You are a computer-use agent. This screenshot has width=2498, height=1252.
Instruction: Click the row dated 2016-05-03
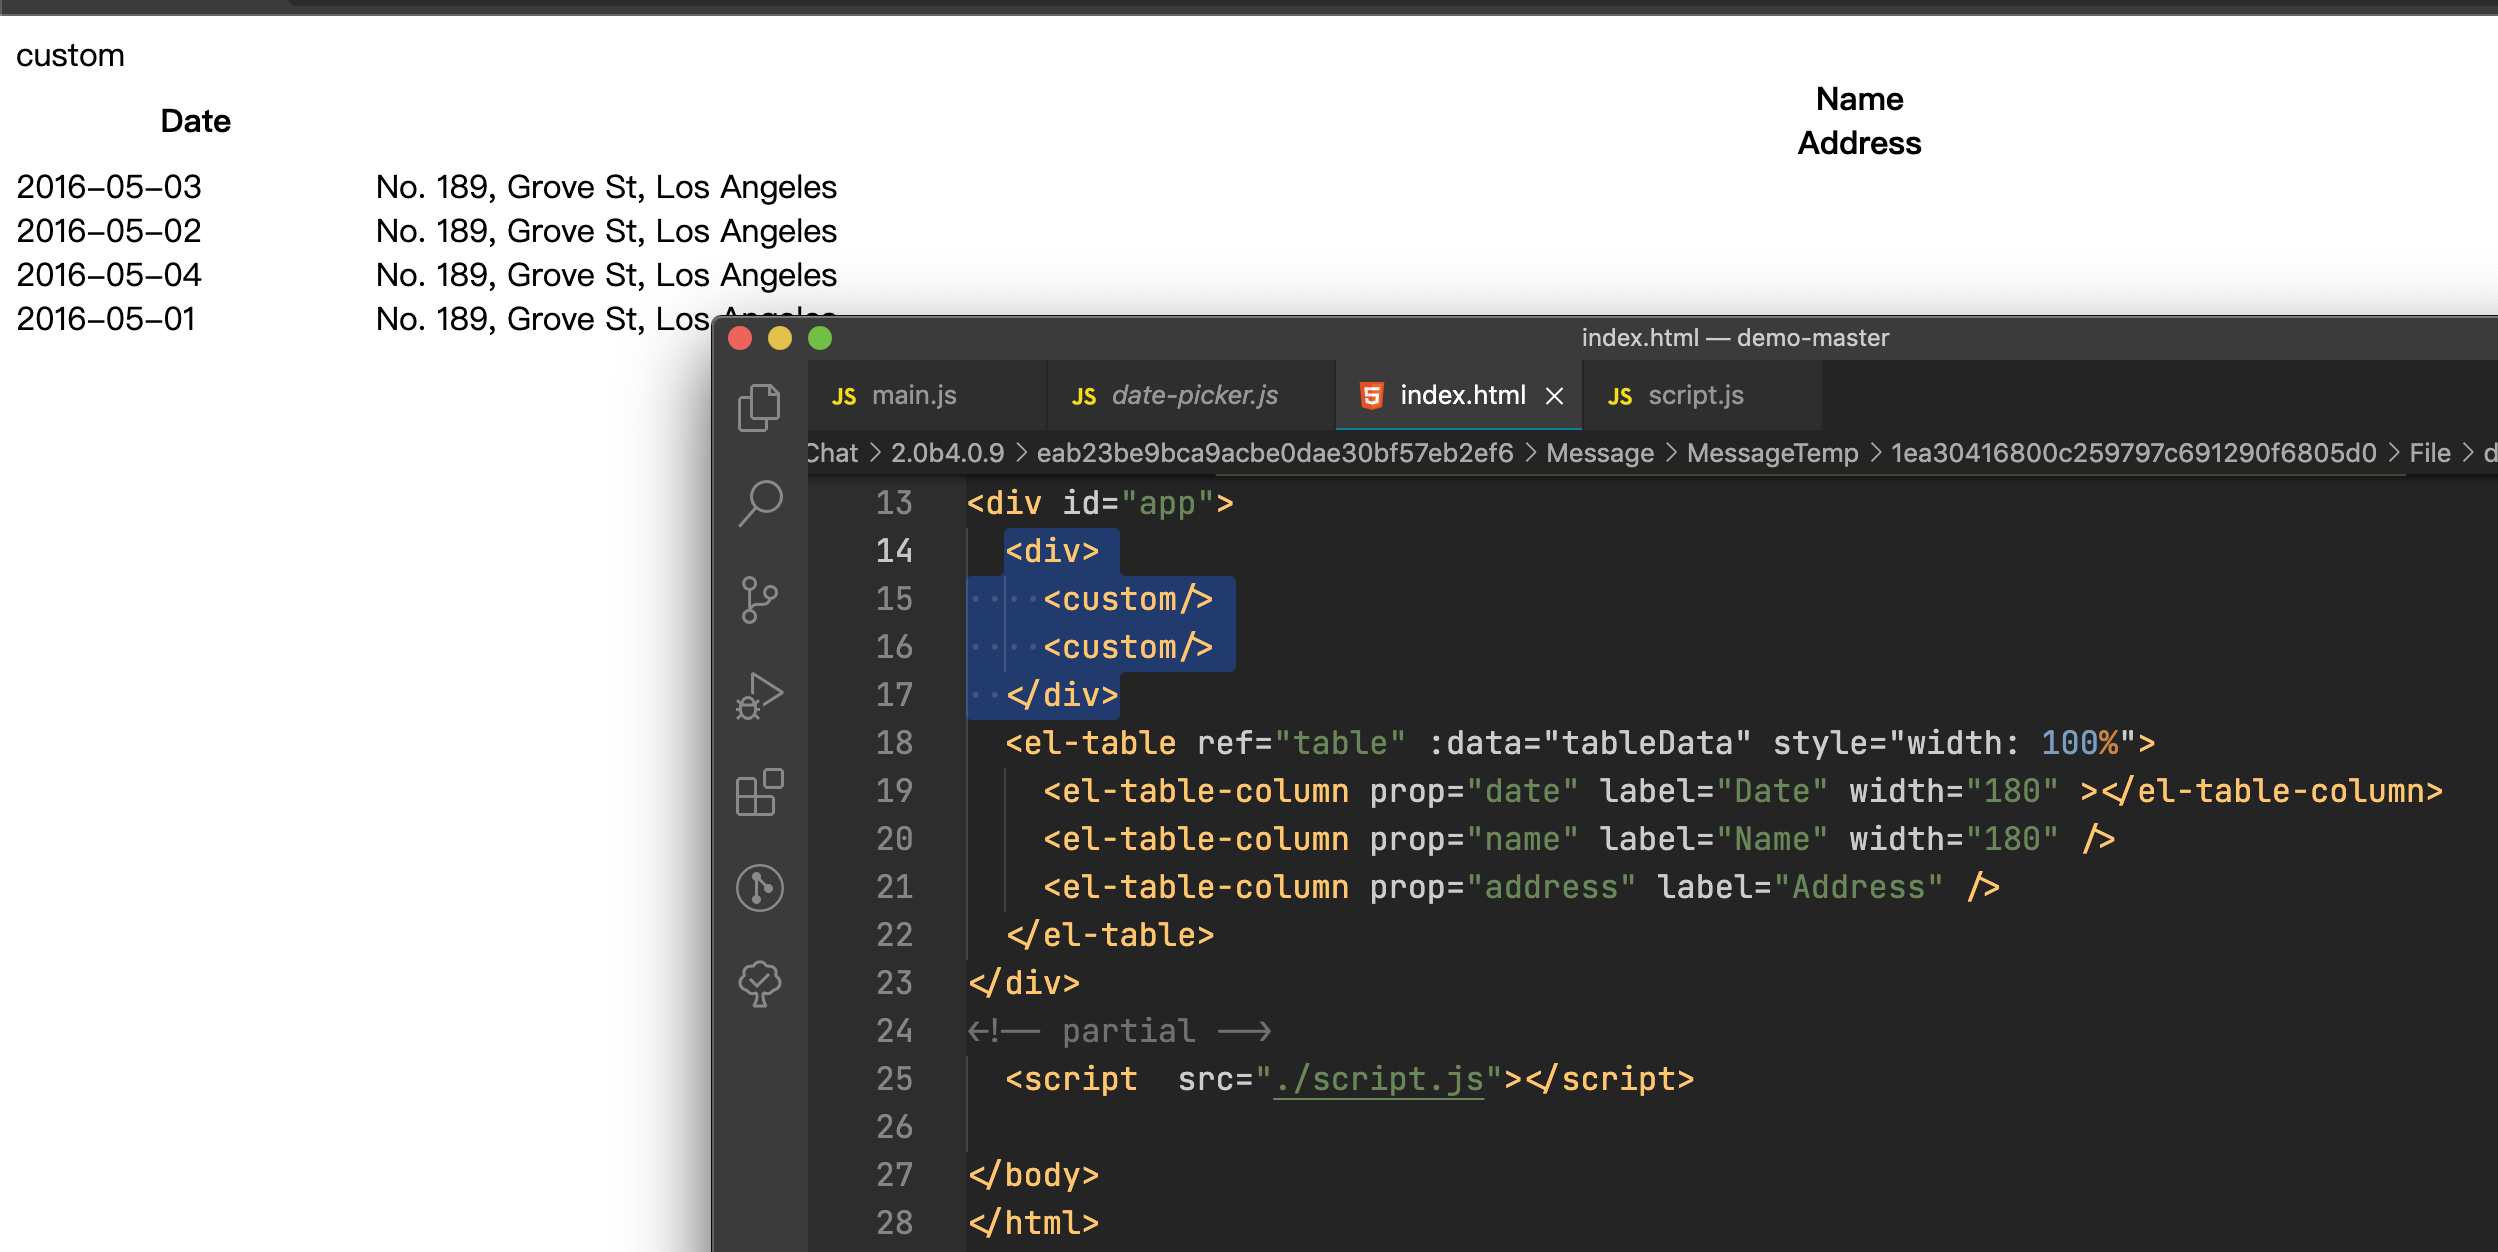(x=109, y=186)
